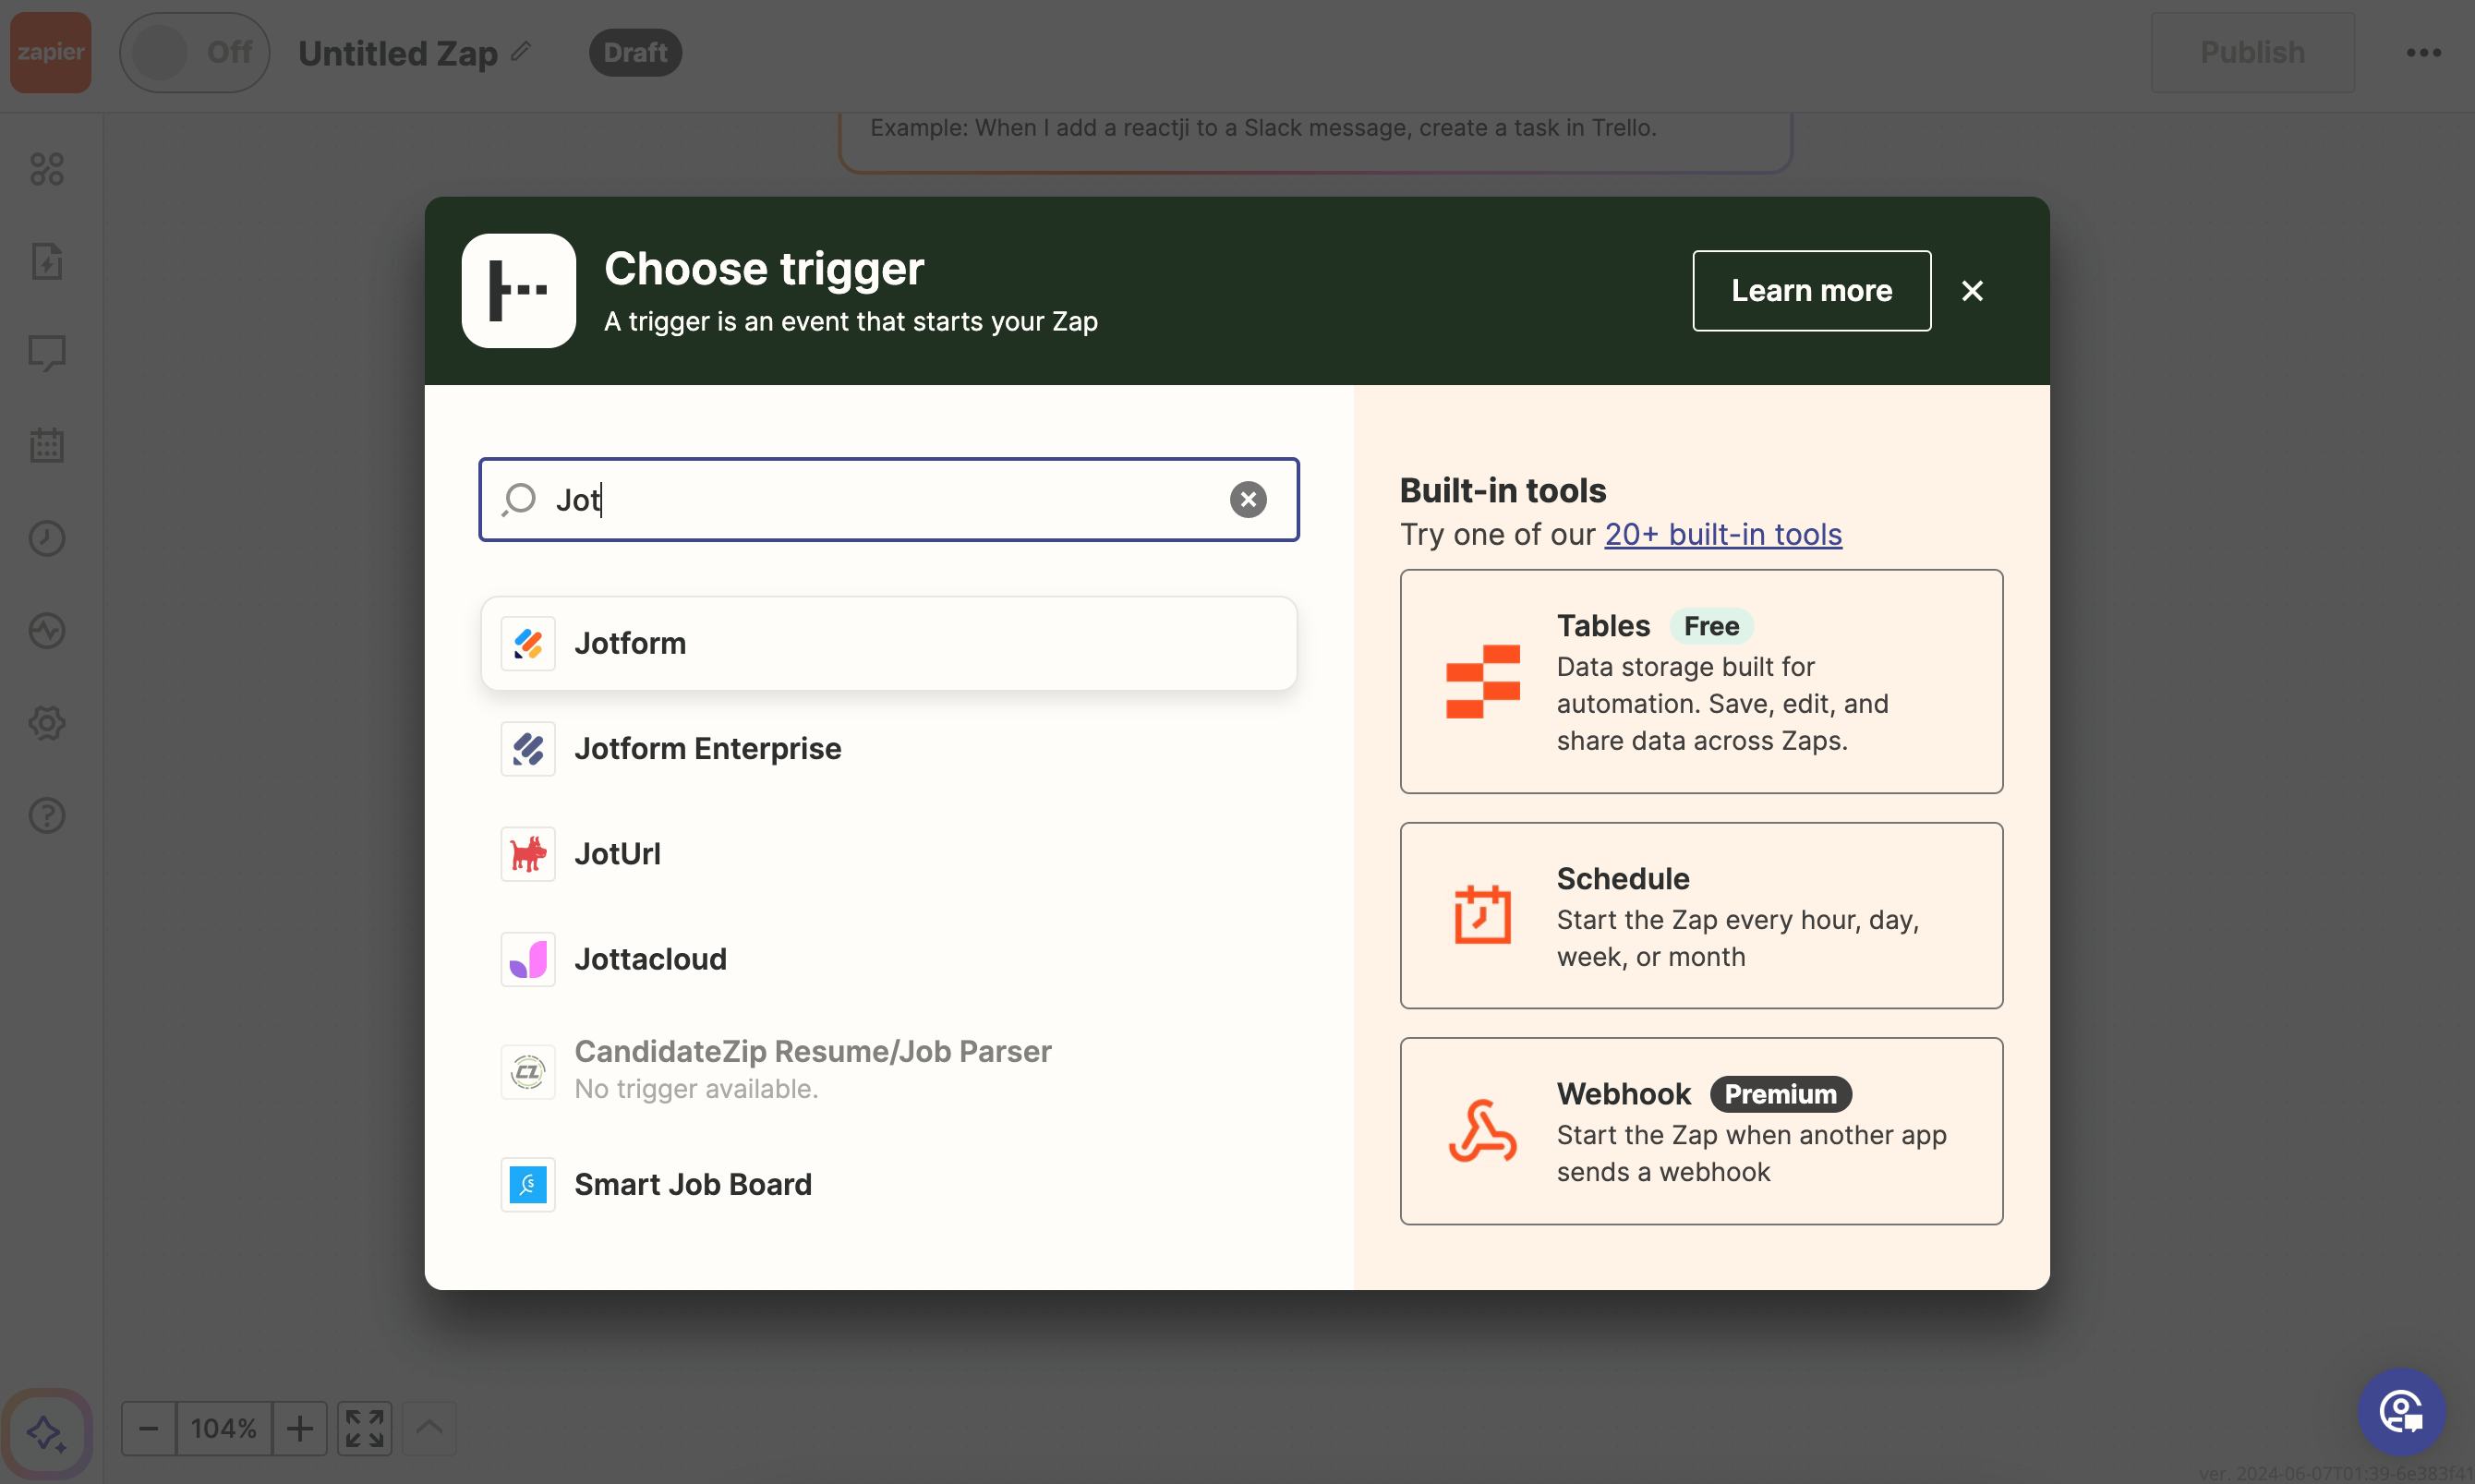Click the fit-to-view expand icon
The width and height of the screenshot is (2475, 1484).
(365, 1428)
